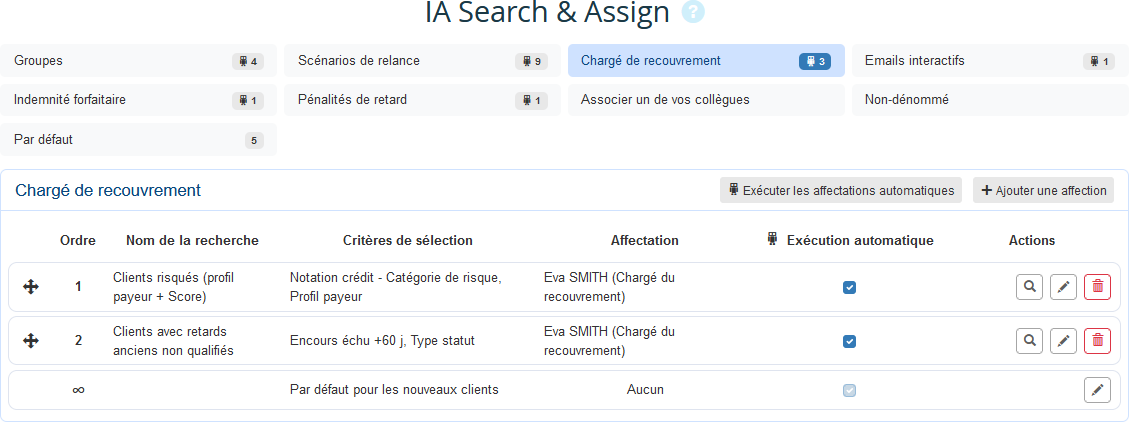Click Ajouter une affection button

[1043, 190]
